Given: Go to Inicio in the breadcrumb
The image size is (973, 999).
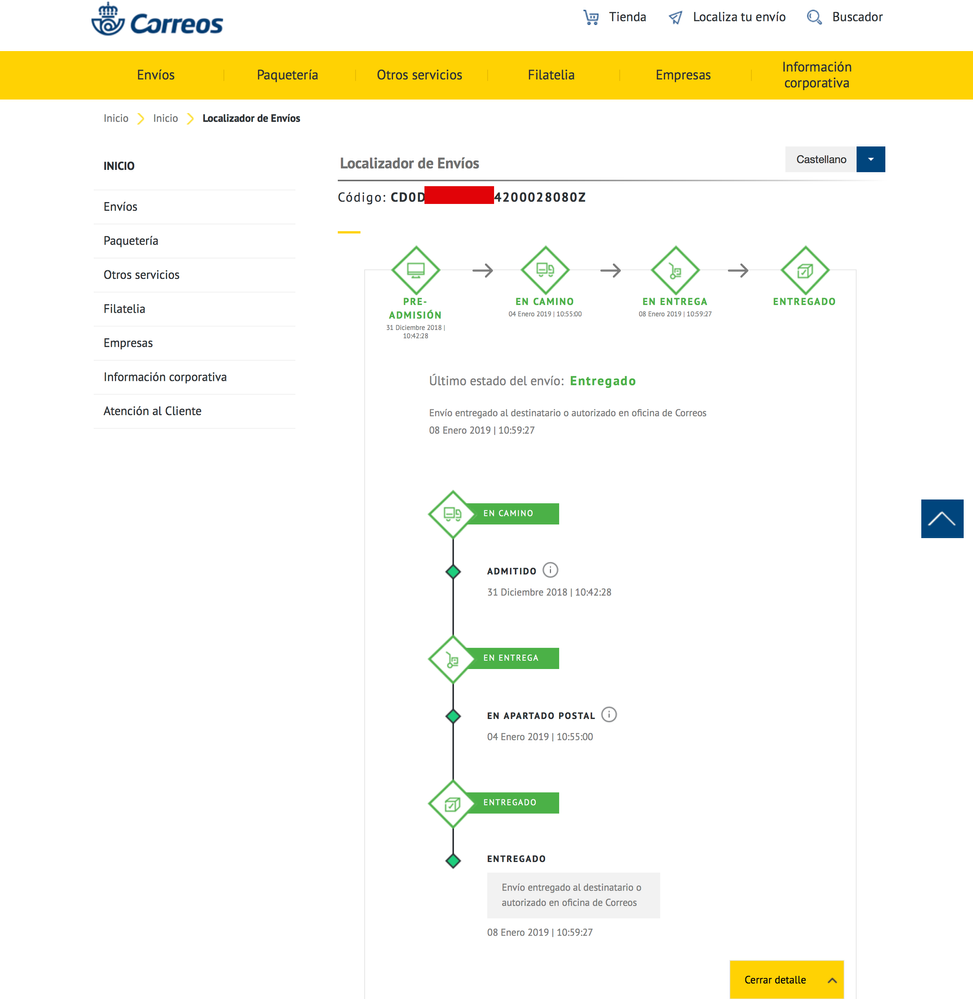Looking at the screenshot, I should tap(116, 118).
